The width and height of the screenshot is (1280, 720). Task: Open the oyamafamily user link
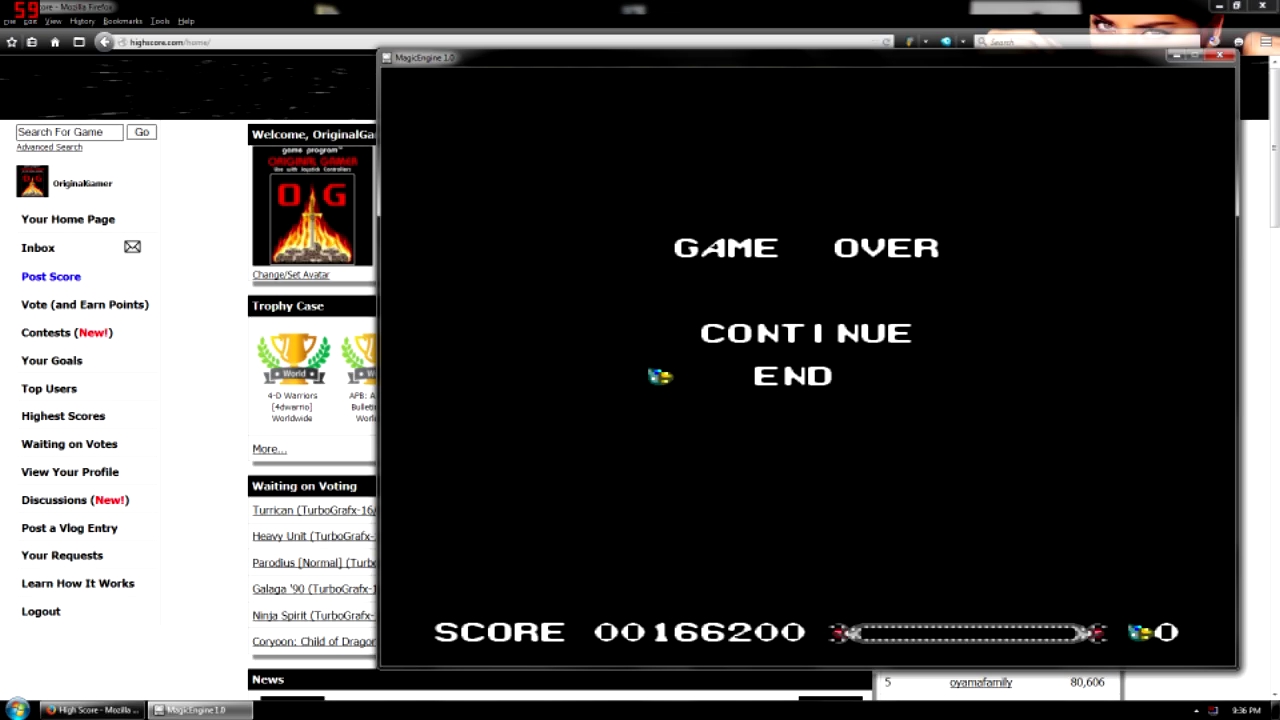980,682
